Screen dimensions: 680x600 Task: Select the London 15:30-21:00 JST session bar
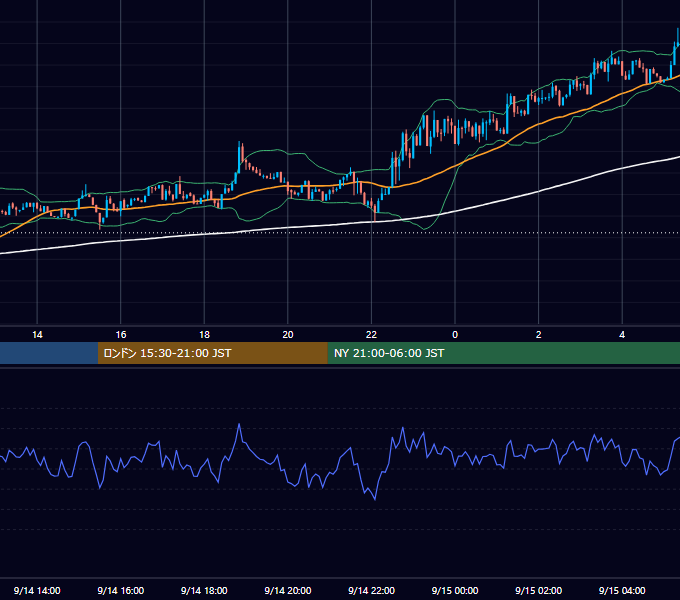(x=212, y=353)
